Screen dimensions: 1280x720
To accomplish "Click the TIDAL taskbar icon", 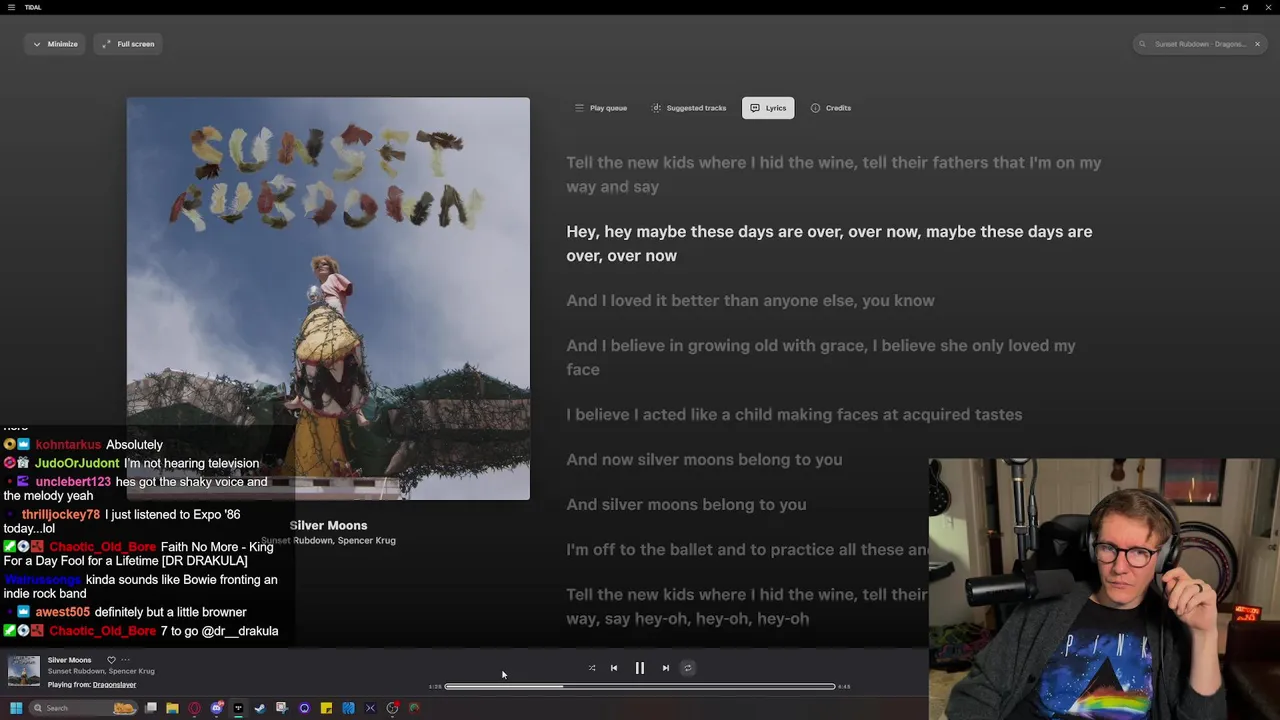I will tap(238, 708).
